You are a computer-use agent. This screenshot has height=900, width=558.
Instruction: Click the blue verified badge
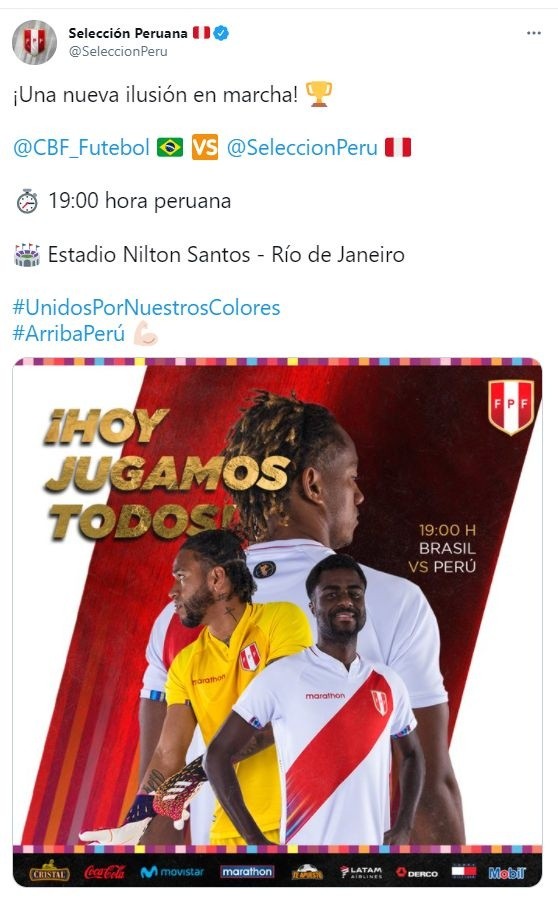pos(221,33)
